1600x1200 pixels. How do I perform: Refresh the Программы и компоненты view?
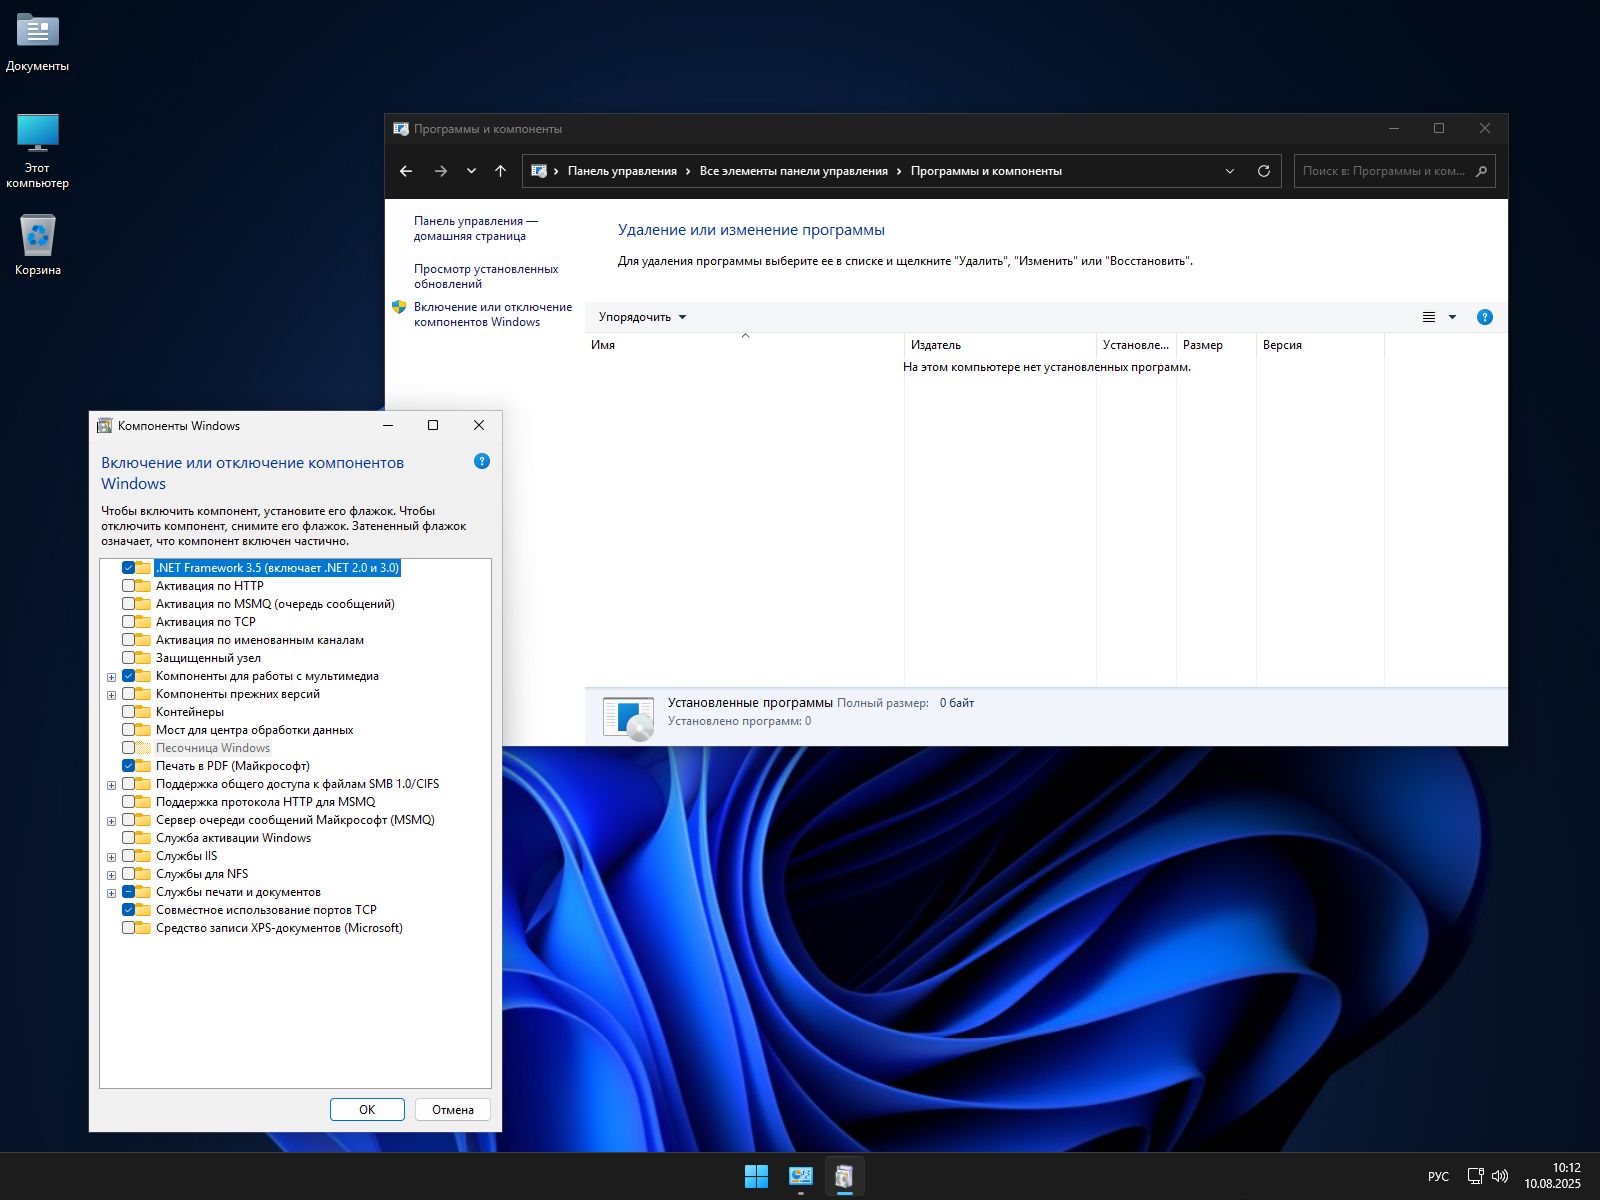tap(1264, 171)
